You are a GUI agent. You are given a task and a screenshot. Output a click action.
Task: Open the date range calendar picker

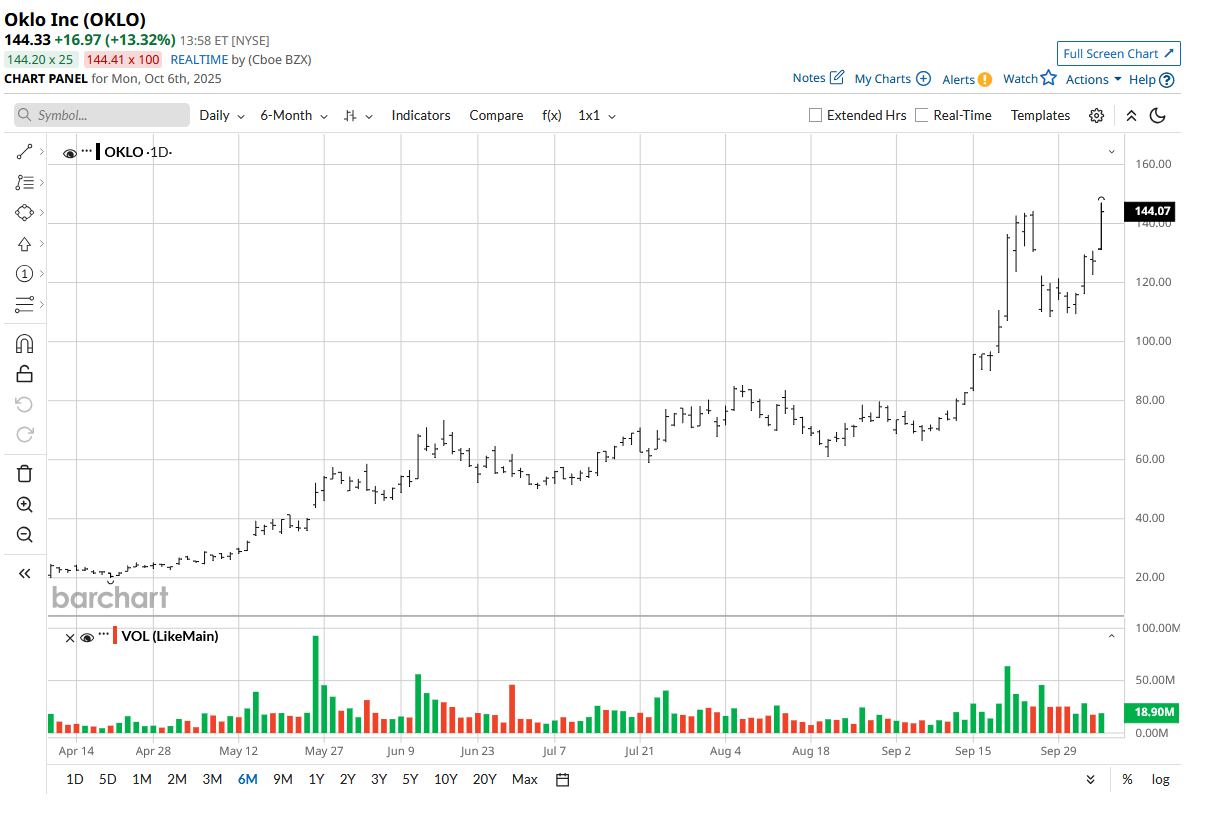tap(562, 780)
